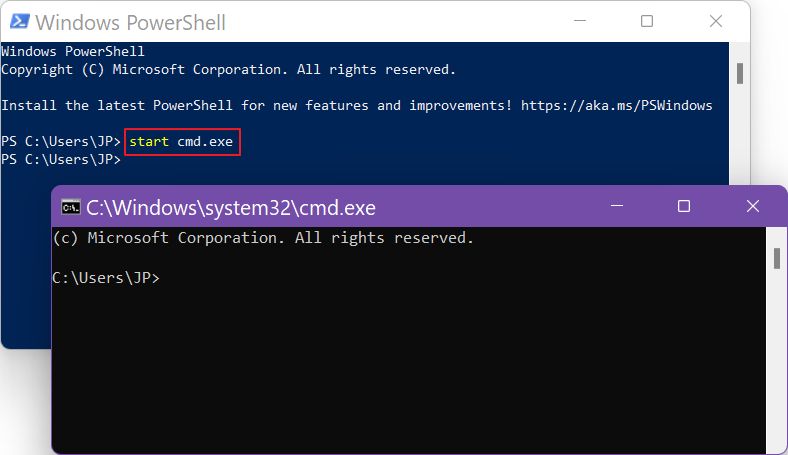Click the highlighted start cmd.exe command
Viewport: 788px width, 455px height.
click(x=181, y=141)
